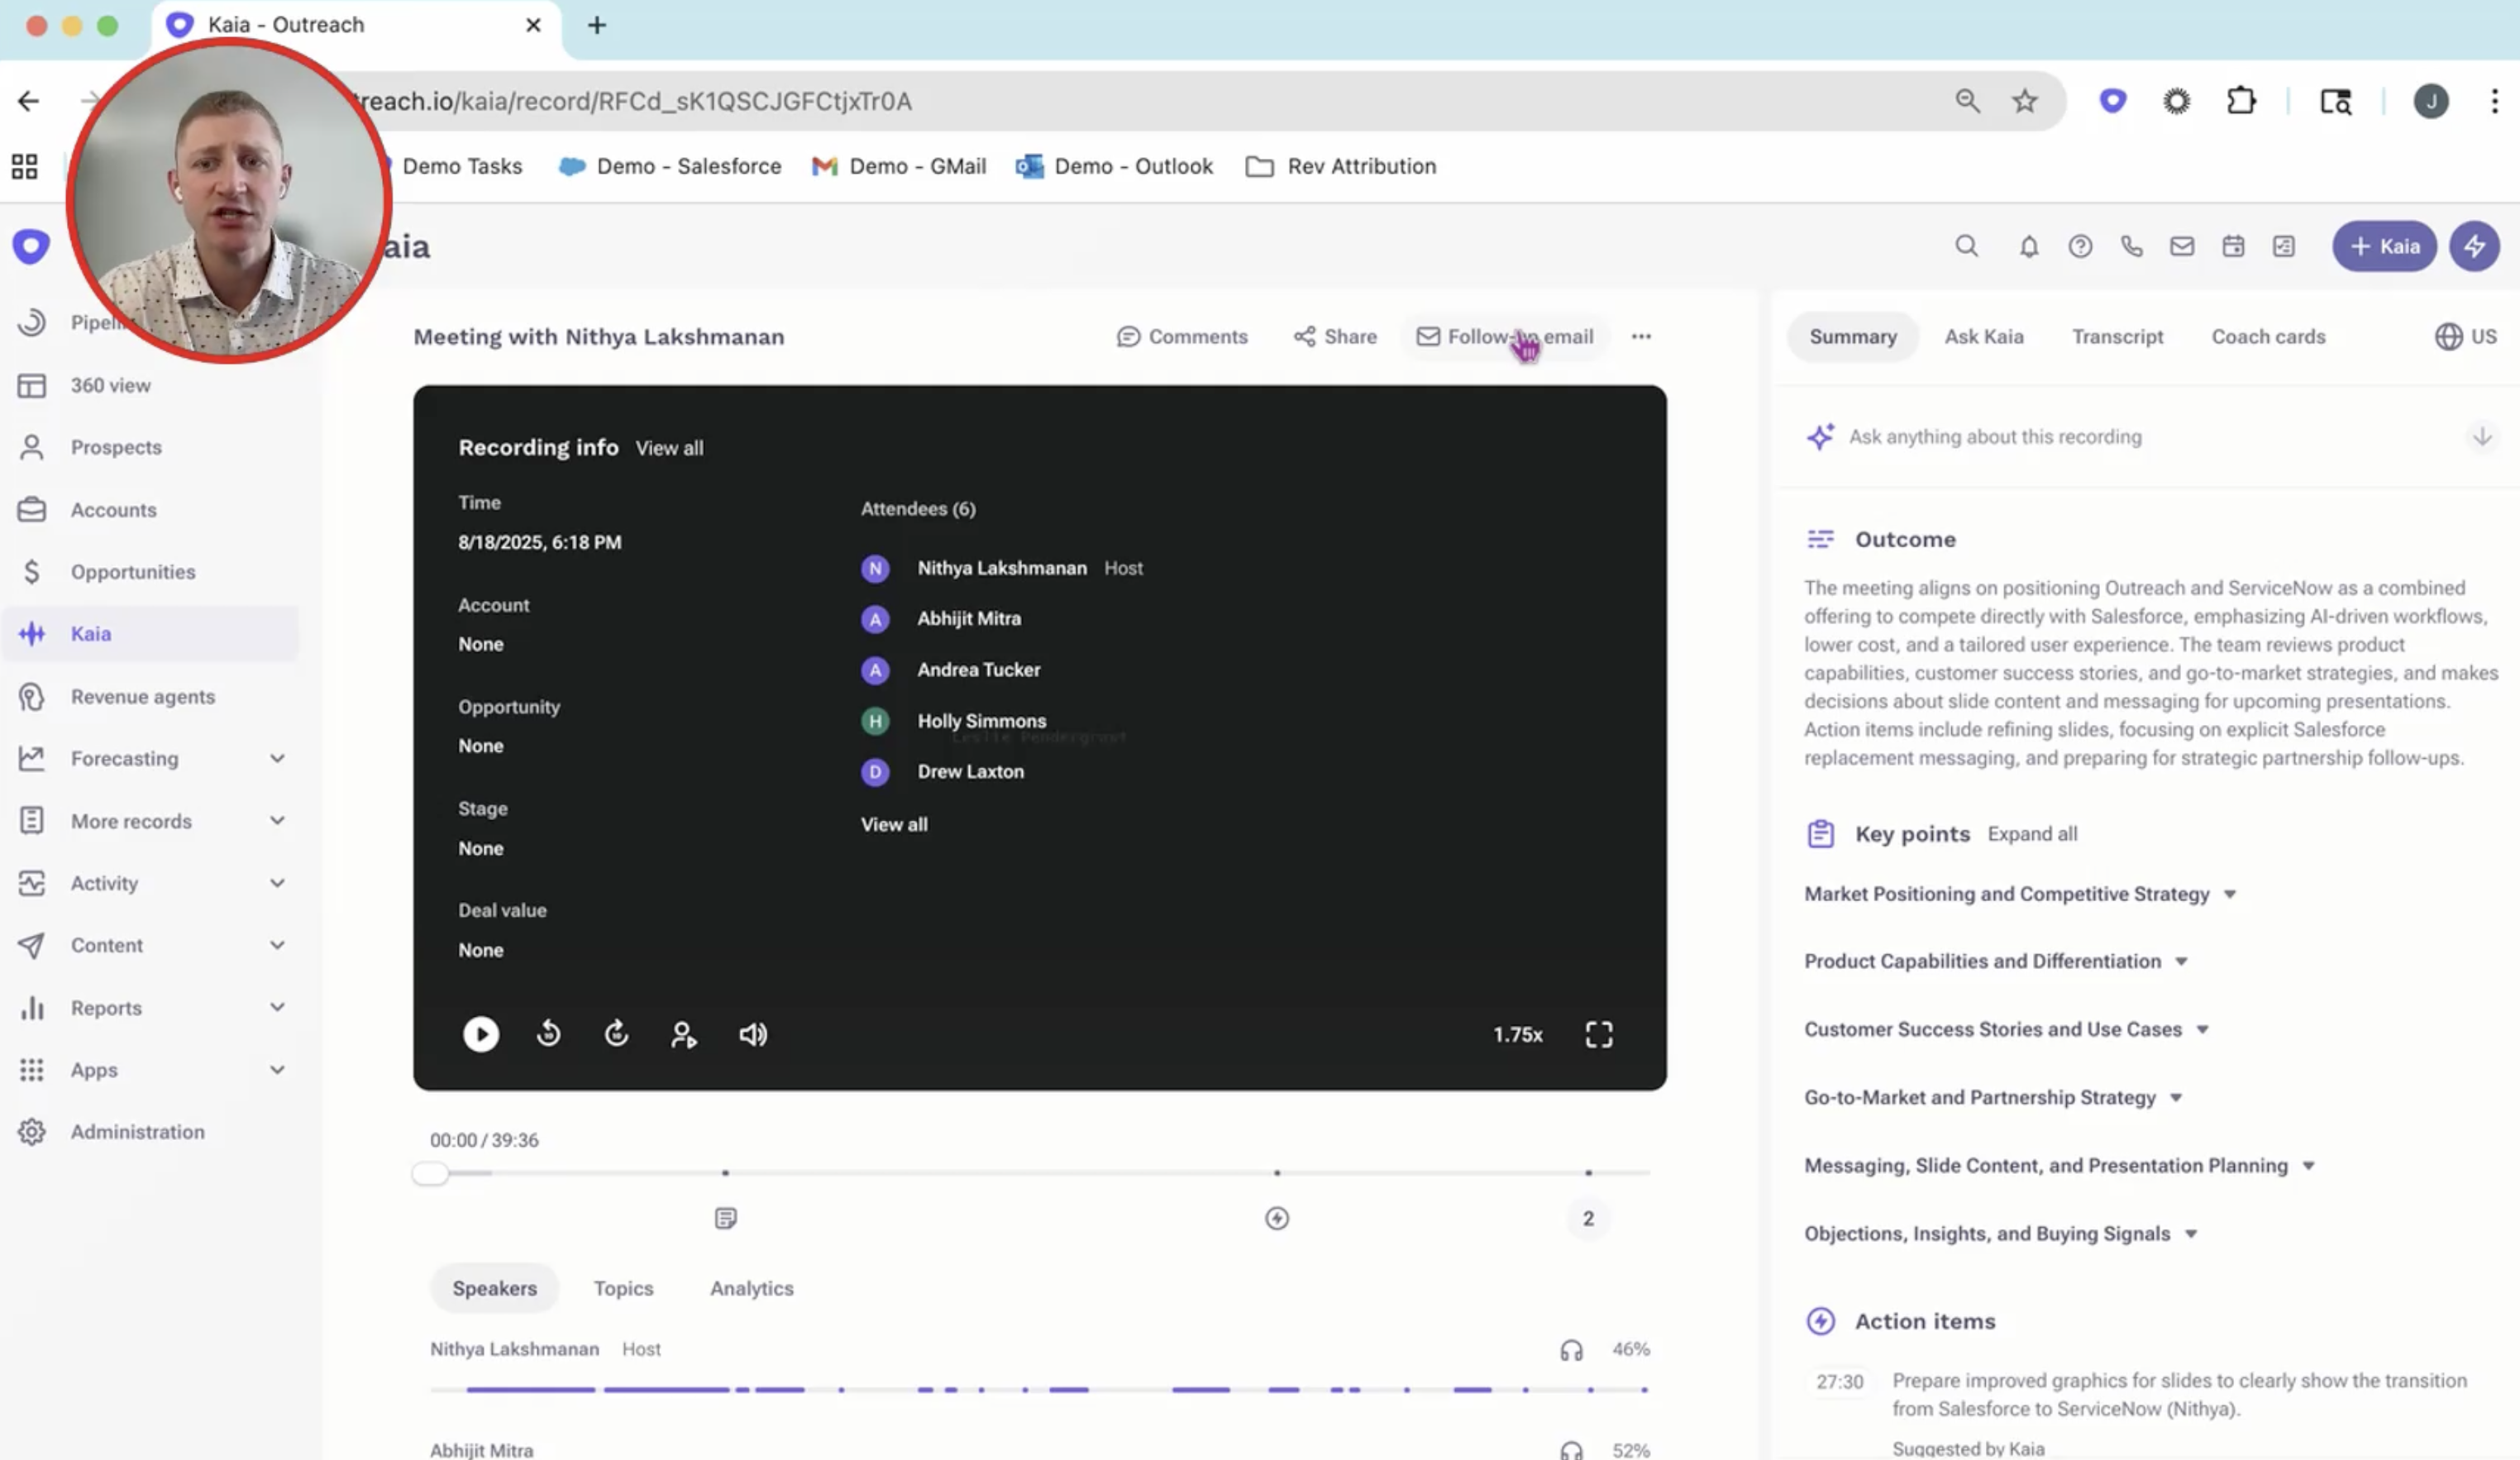
Task: Open the more options ellipsis menu
Action: [x=1641, y=337]
